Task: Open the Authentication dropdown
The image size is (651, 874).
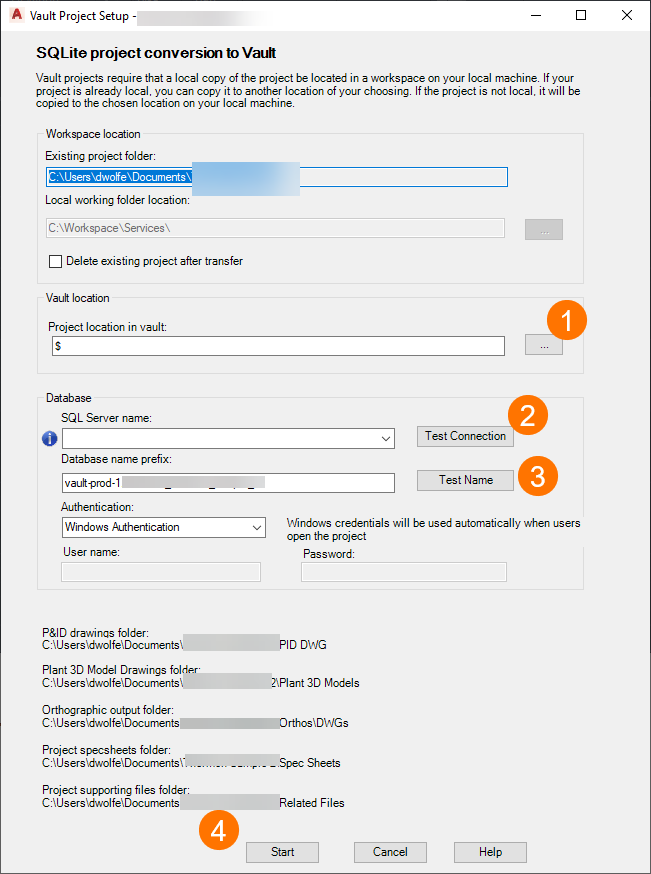Action: (257, 527)
